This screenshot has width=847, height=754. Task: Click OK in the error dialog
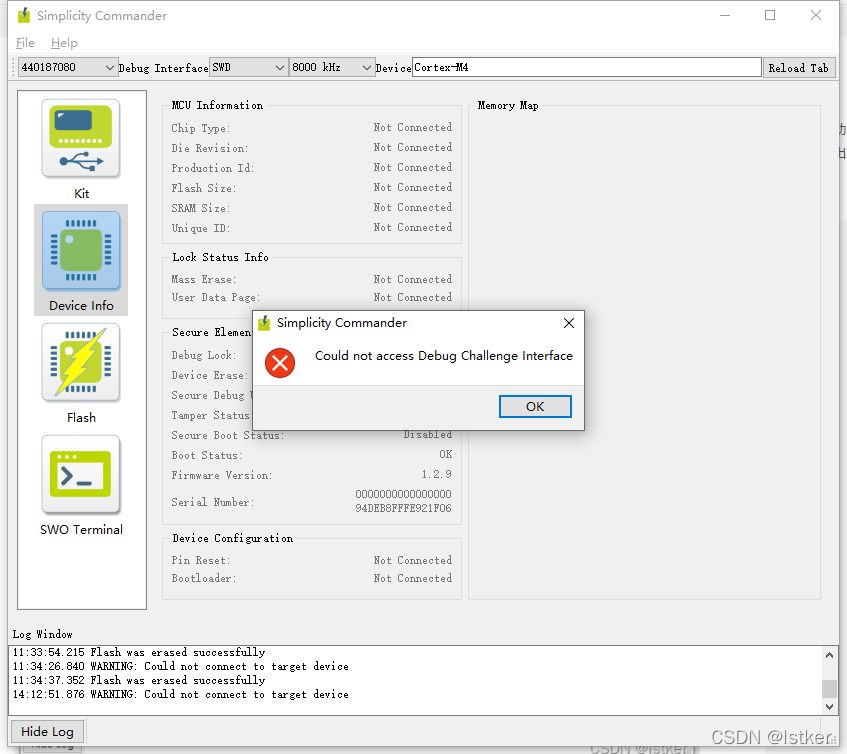pos(535,407)
